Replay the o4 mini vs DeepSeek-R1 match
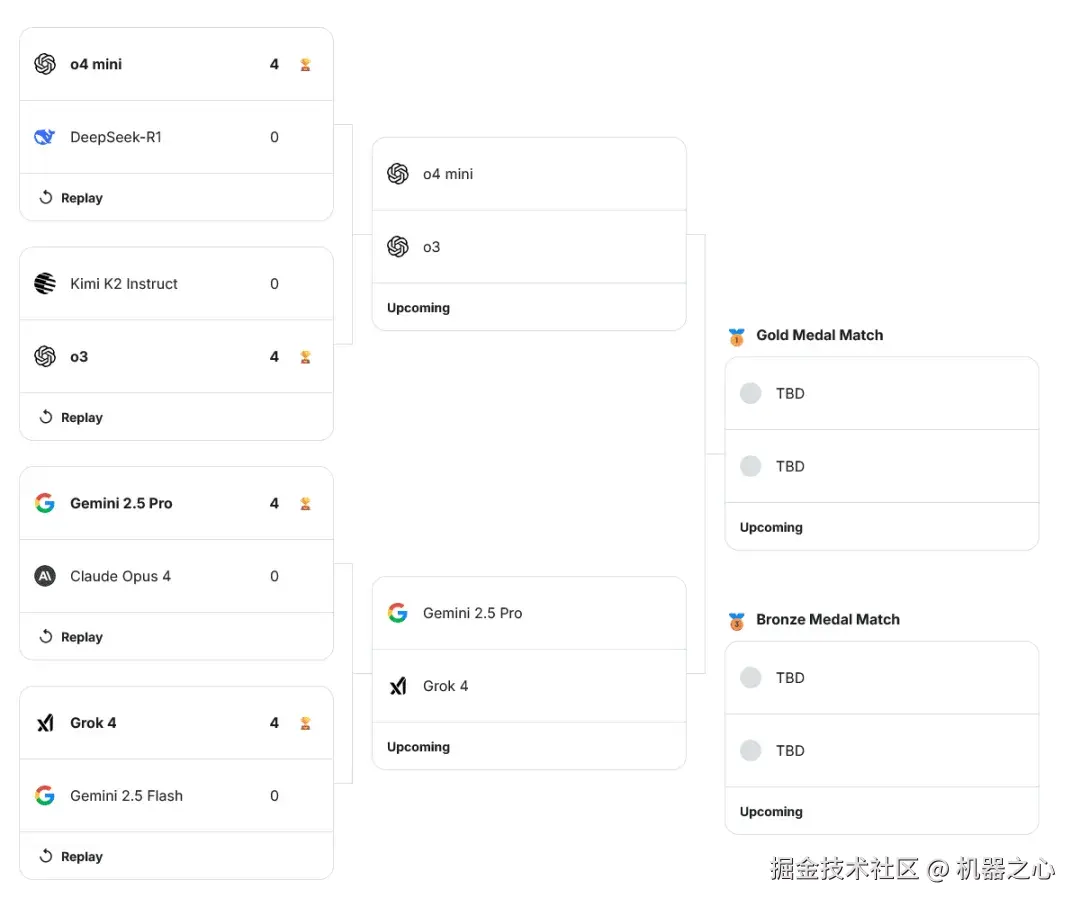The height and width of the screenshot is (907, 1080). pyautogui.click(x=71, y=198)
